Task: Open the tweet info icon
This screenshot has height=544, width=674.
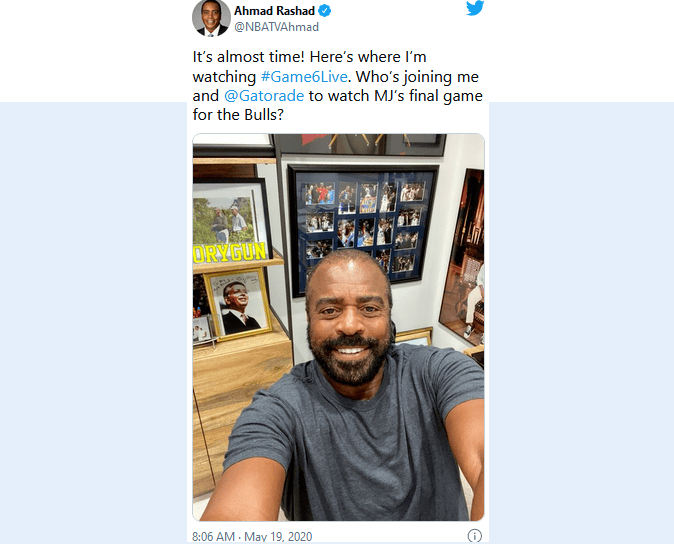Action: [x=475, y=536]
